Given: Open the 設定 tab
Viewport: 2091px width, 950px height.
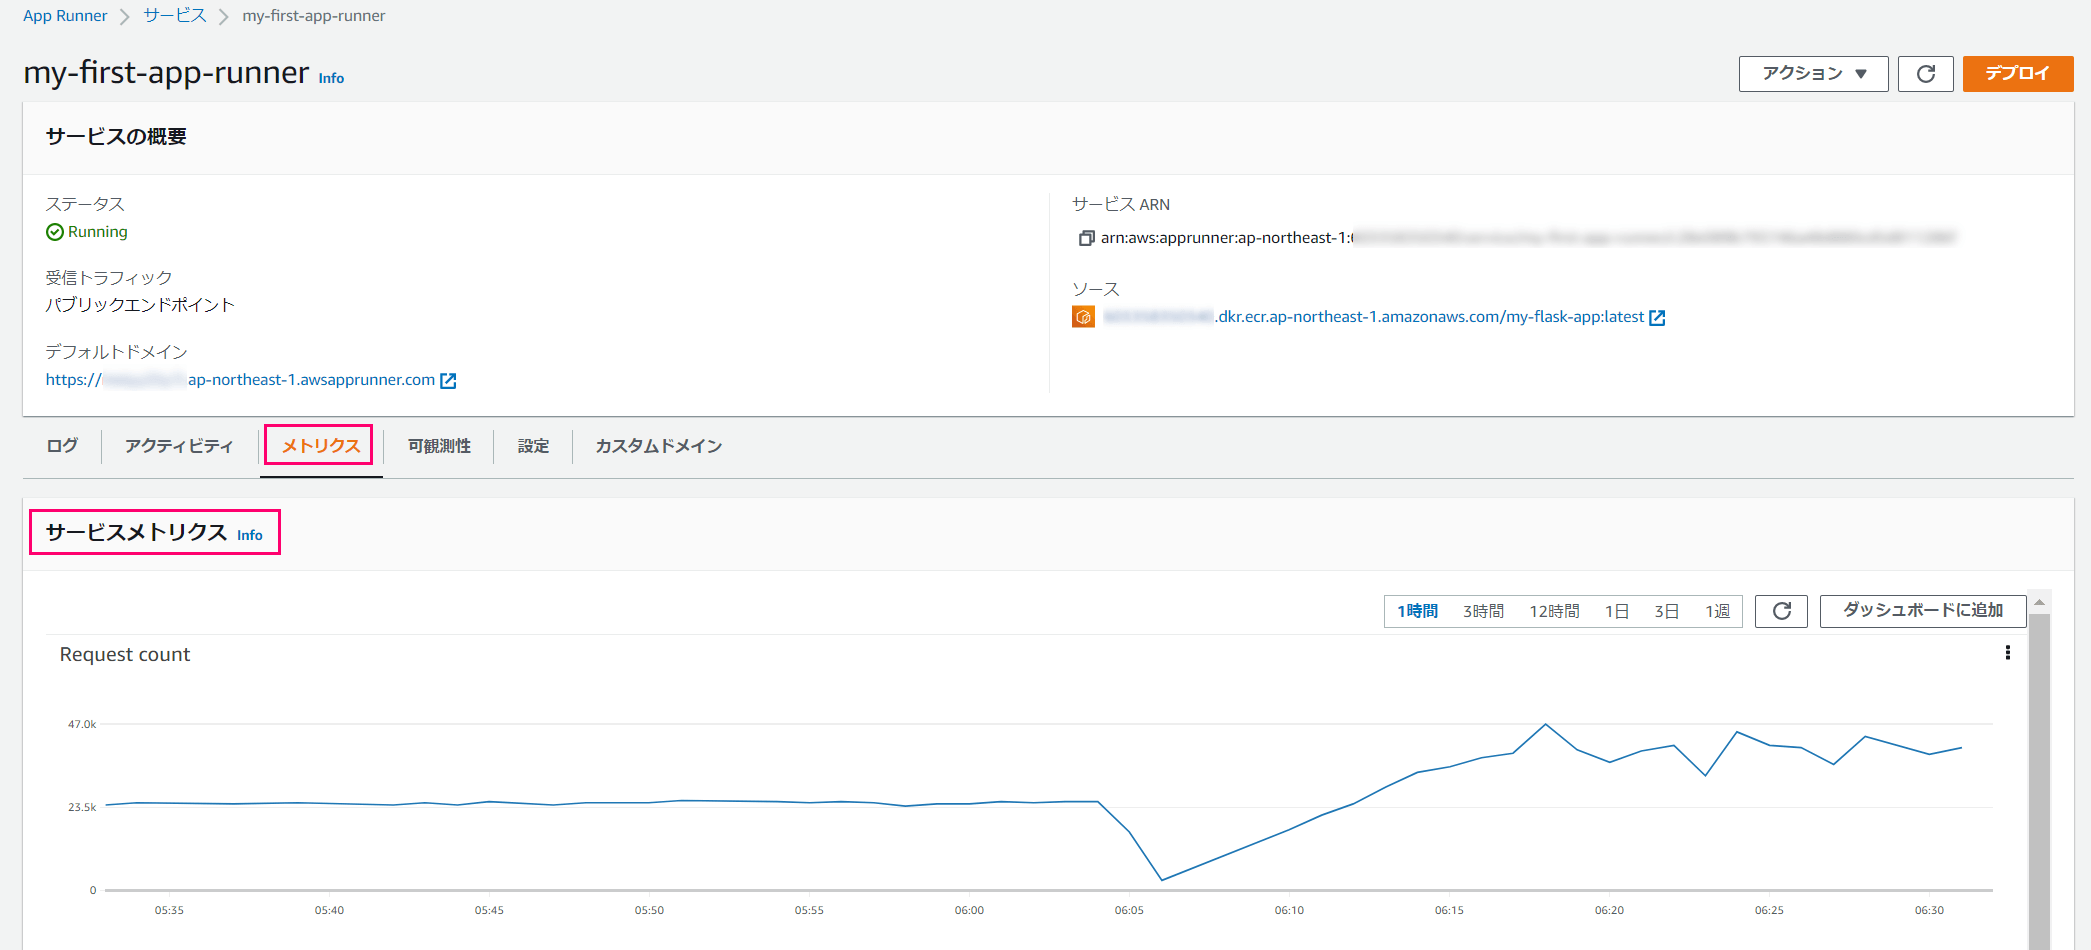Looking at the screenshot, I should pos(533,446).
